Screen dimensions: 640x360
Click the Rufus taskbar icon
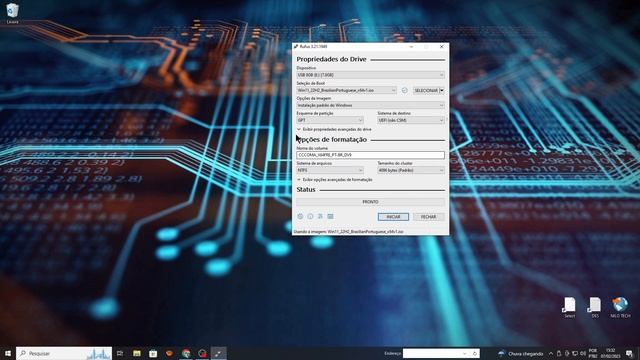tap(219, 353)
